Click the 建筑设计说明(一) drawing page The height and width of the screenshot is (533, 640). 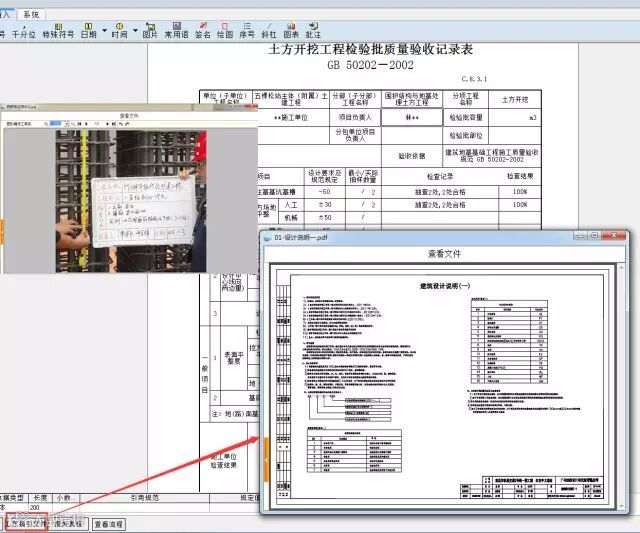point(445,387)
